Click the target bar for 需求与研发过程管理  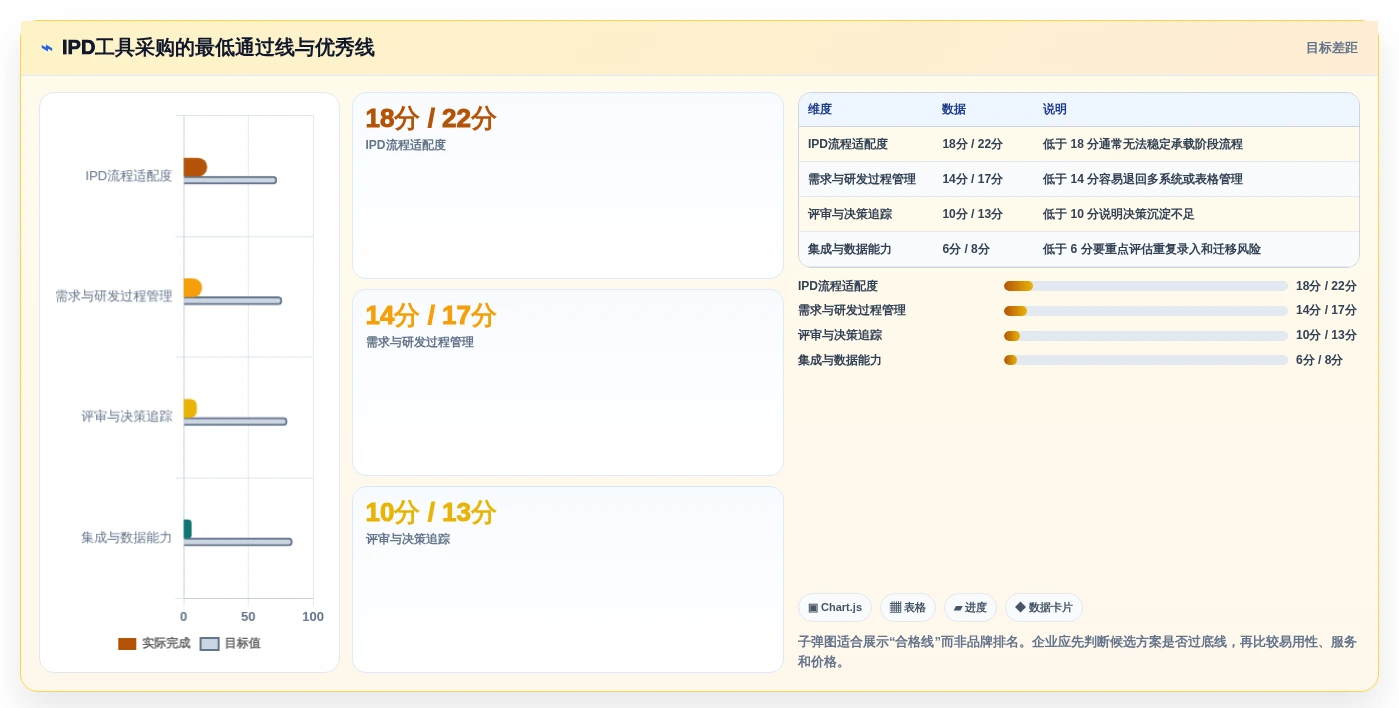click(x=232, y=301)
